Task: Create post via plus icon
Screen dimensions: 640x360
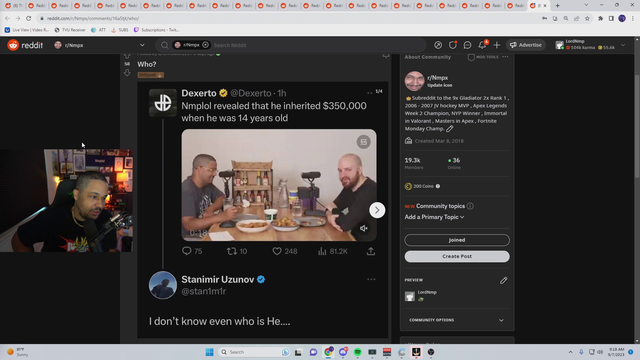Action: pyautogui.click(x=496, y=45)
